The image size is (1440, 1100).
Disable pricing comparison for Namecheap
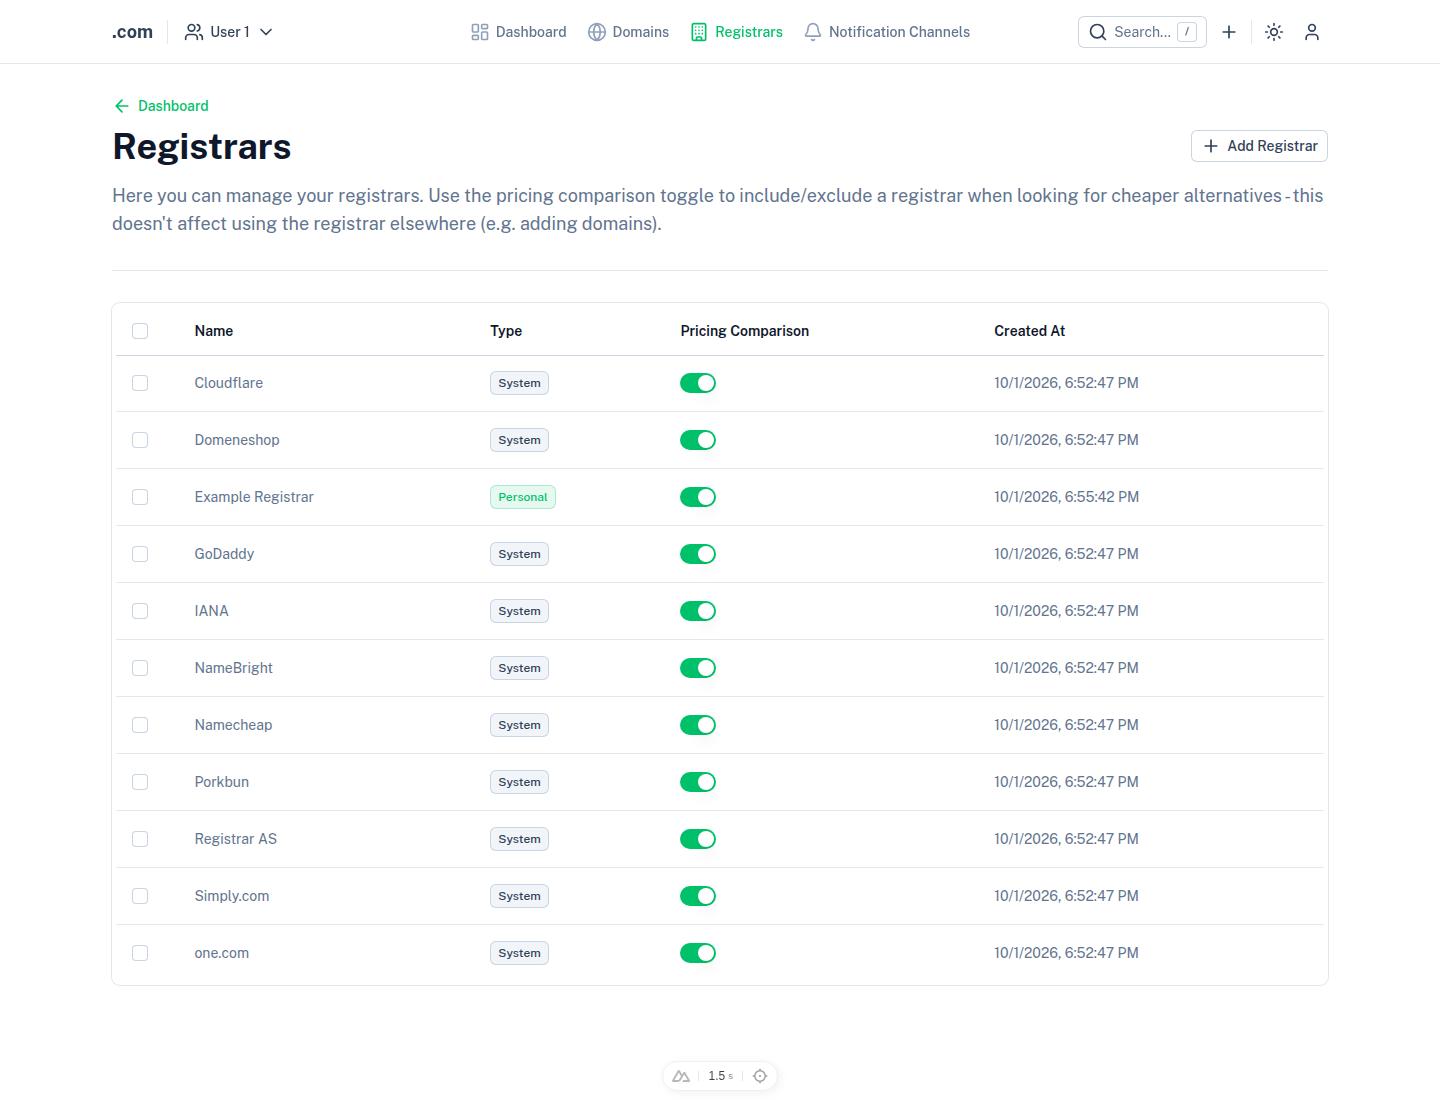pyautogui.click(x=698, y=725)
